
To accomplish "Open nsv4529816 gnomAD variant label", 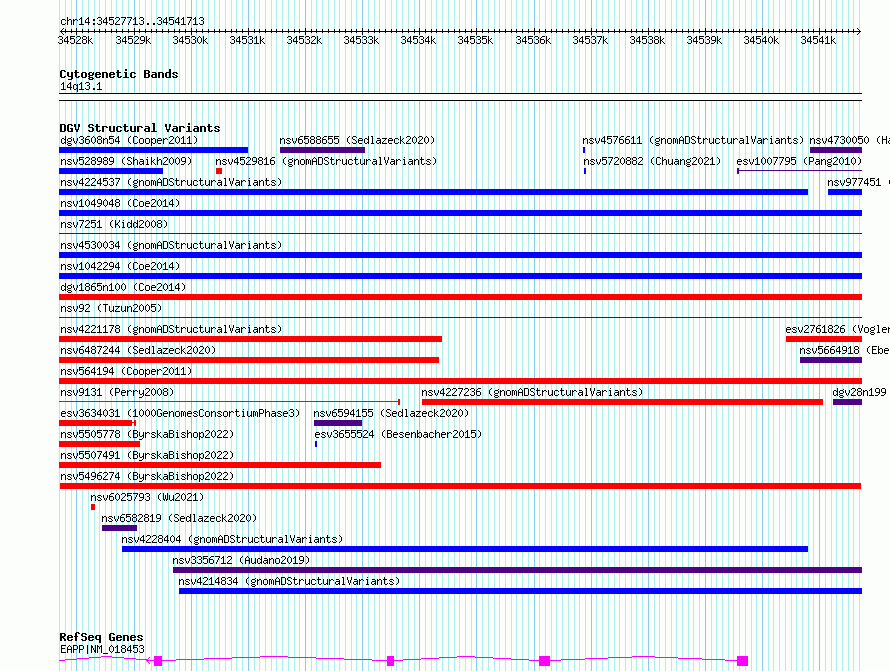I will tap(326, 161).
